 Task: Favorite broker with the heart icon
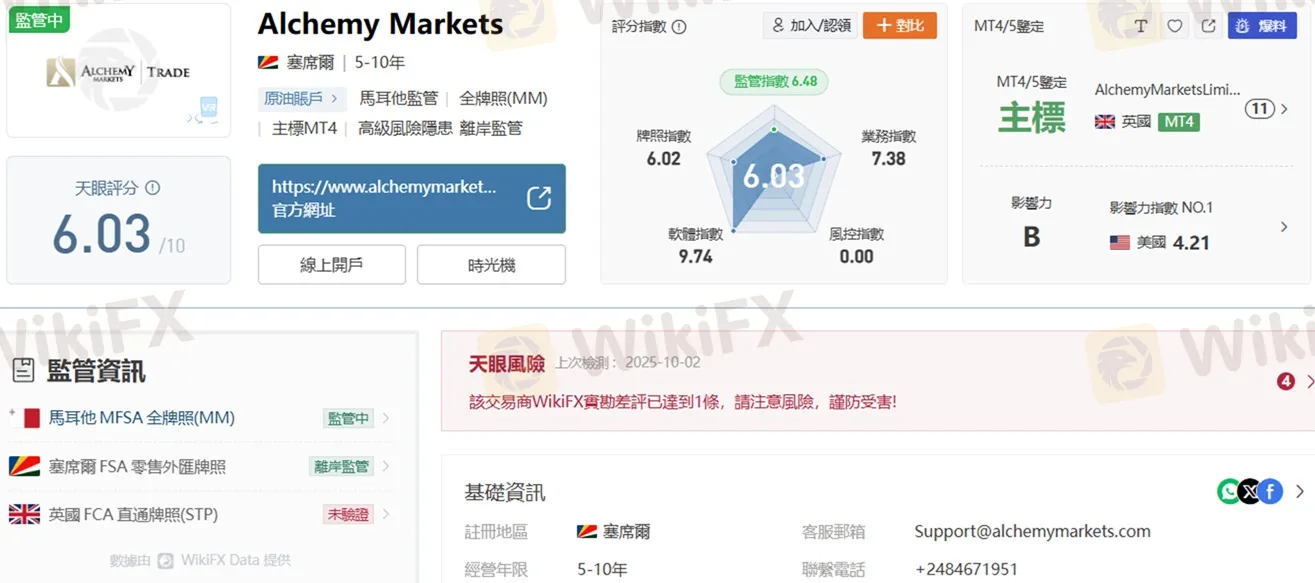pos(1175,26)
